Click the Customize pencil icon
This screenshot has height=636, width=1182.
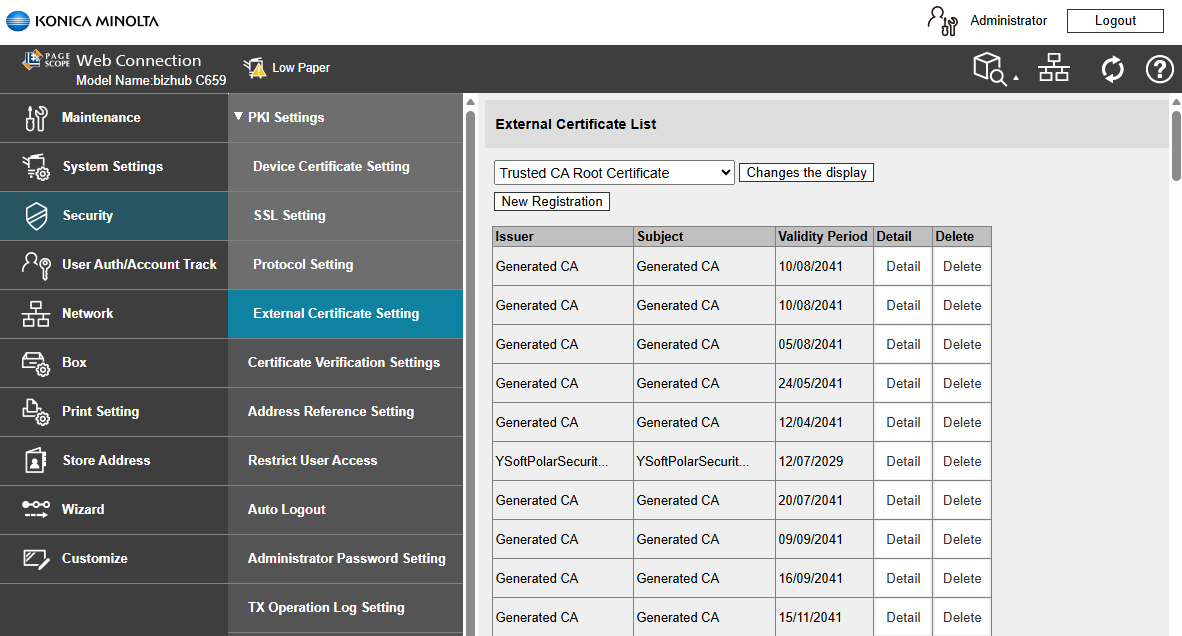pos(36,558)
